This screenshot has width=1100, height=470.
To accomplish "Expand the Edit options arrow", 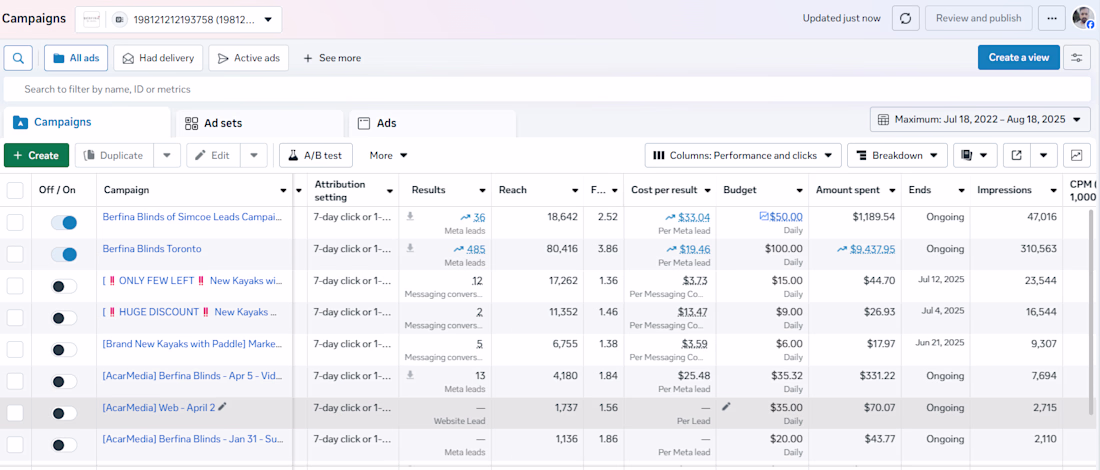I will [254, 155].
